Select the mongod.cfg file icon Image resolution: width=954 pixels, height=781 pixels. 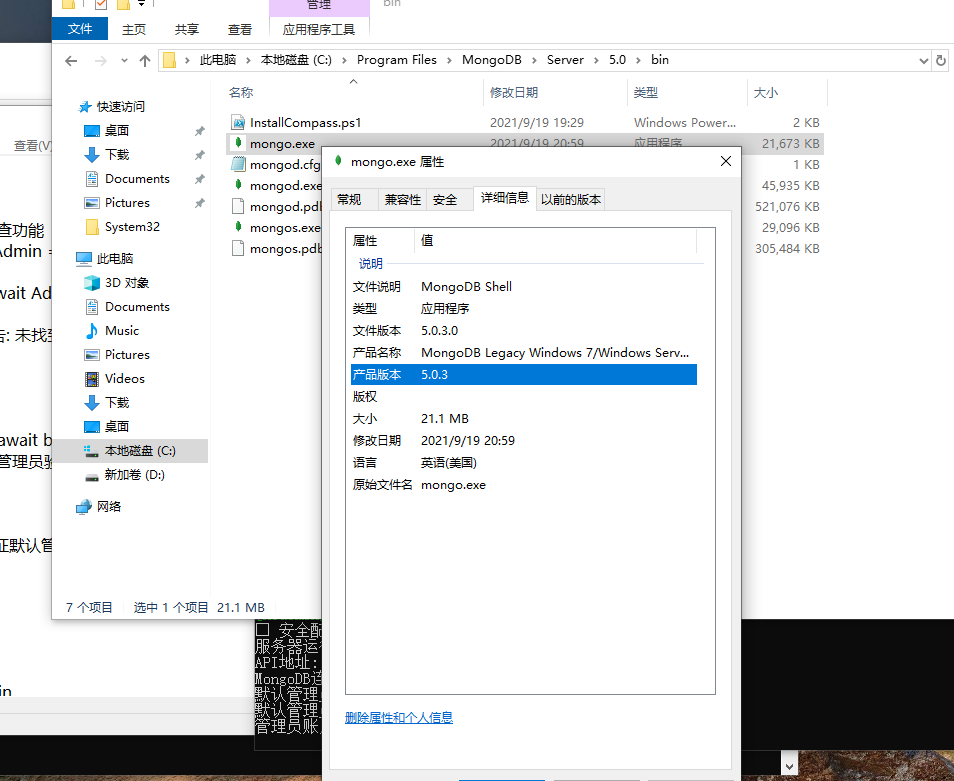click(238, 164)
